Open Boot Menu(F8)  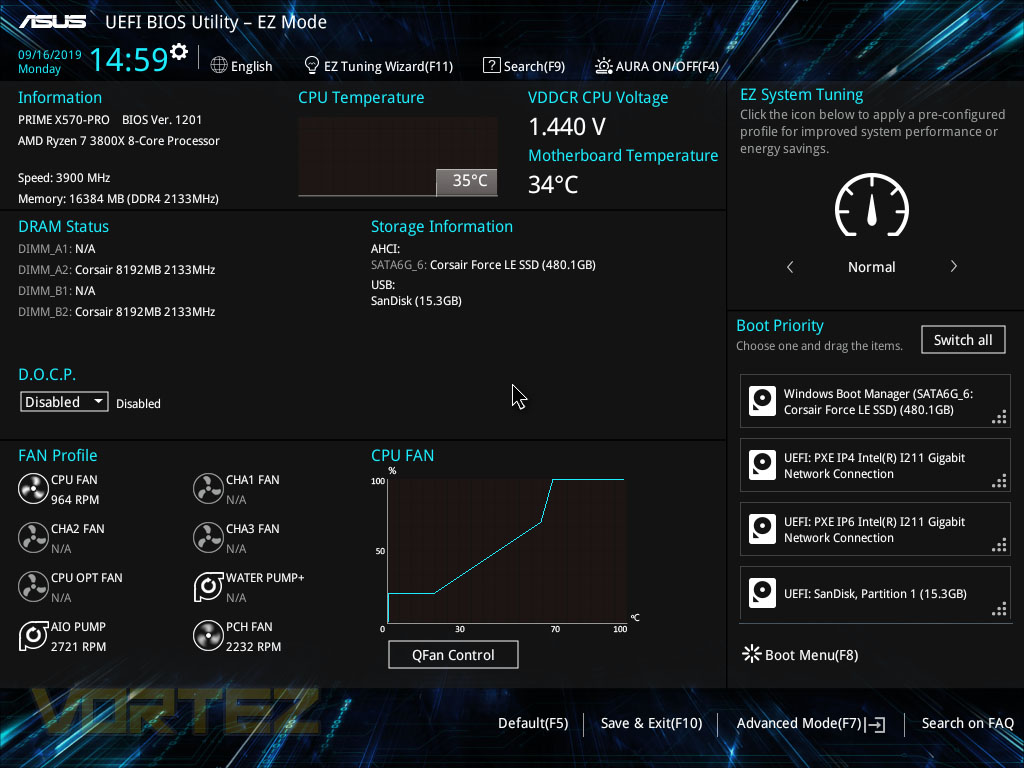811,655
